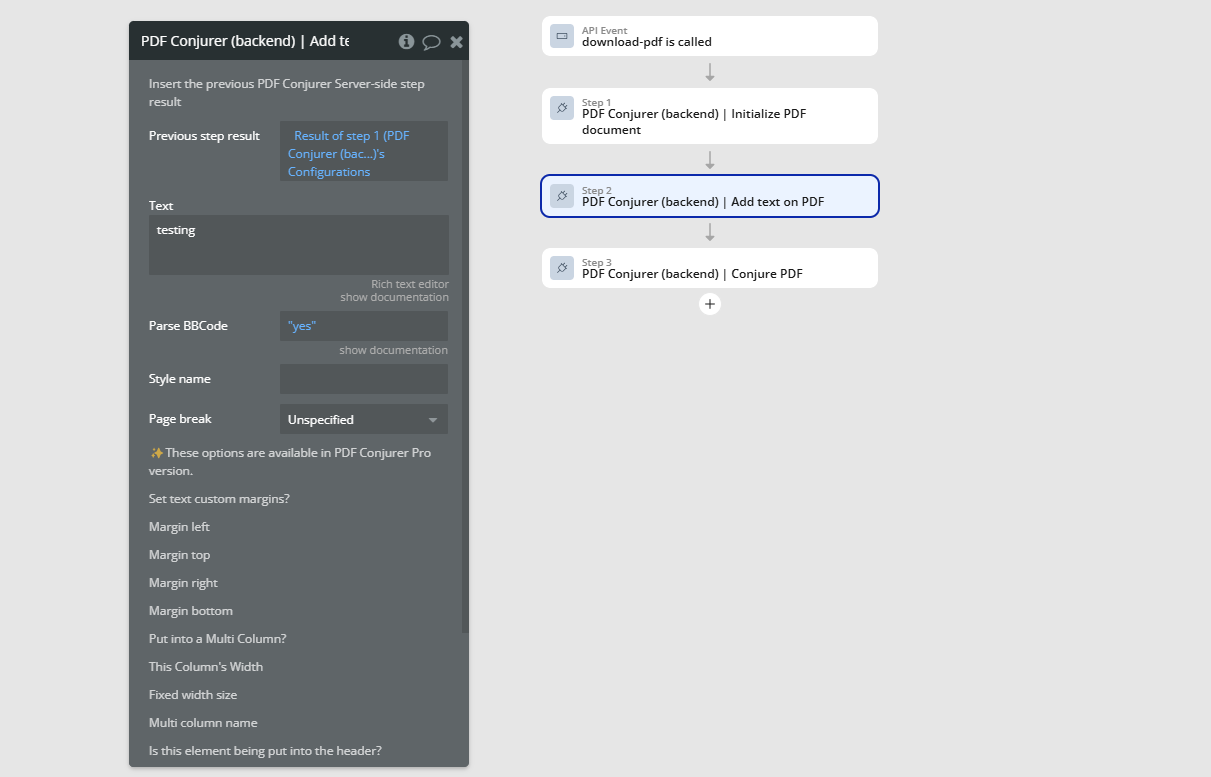Click the Fixed width size label
Image resolution: width=1211 pixels, height=777 pixels.
[193, 695]
